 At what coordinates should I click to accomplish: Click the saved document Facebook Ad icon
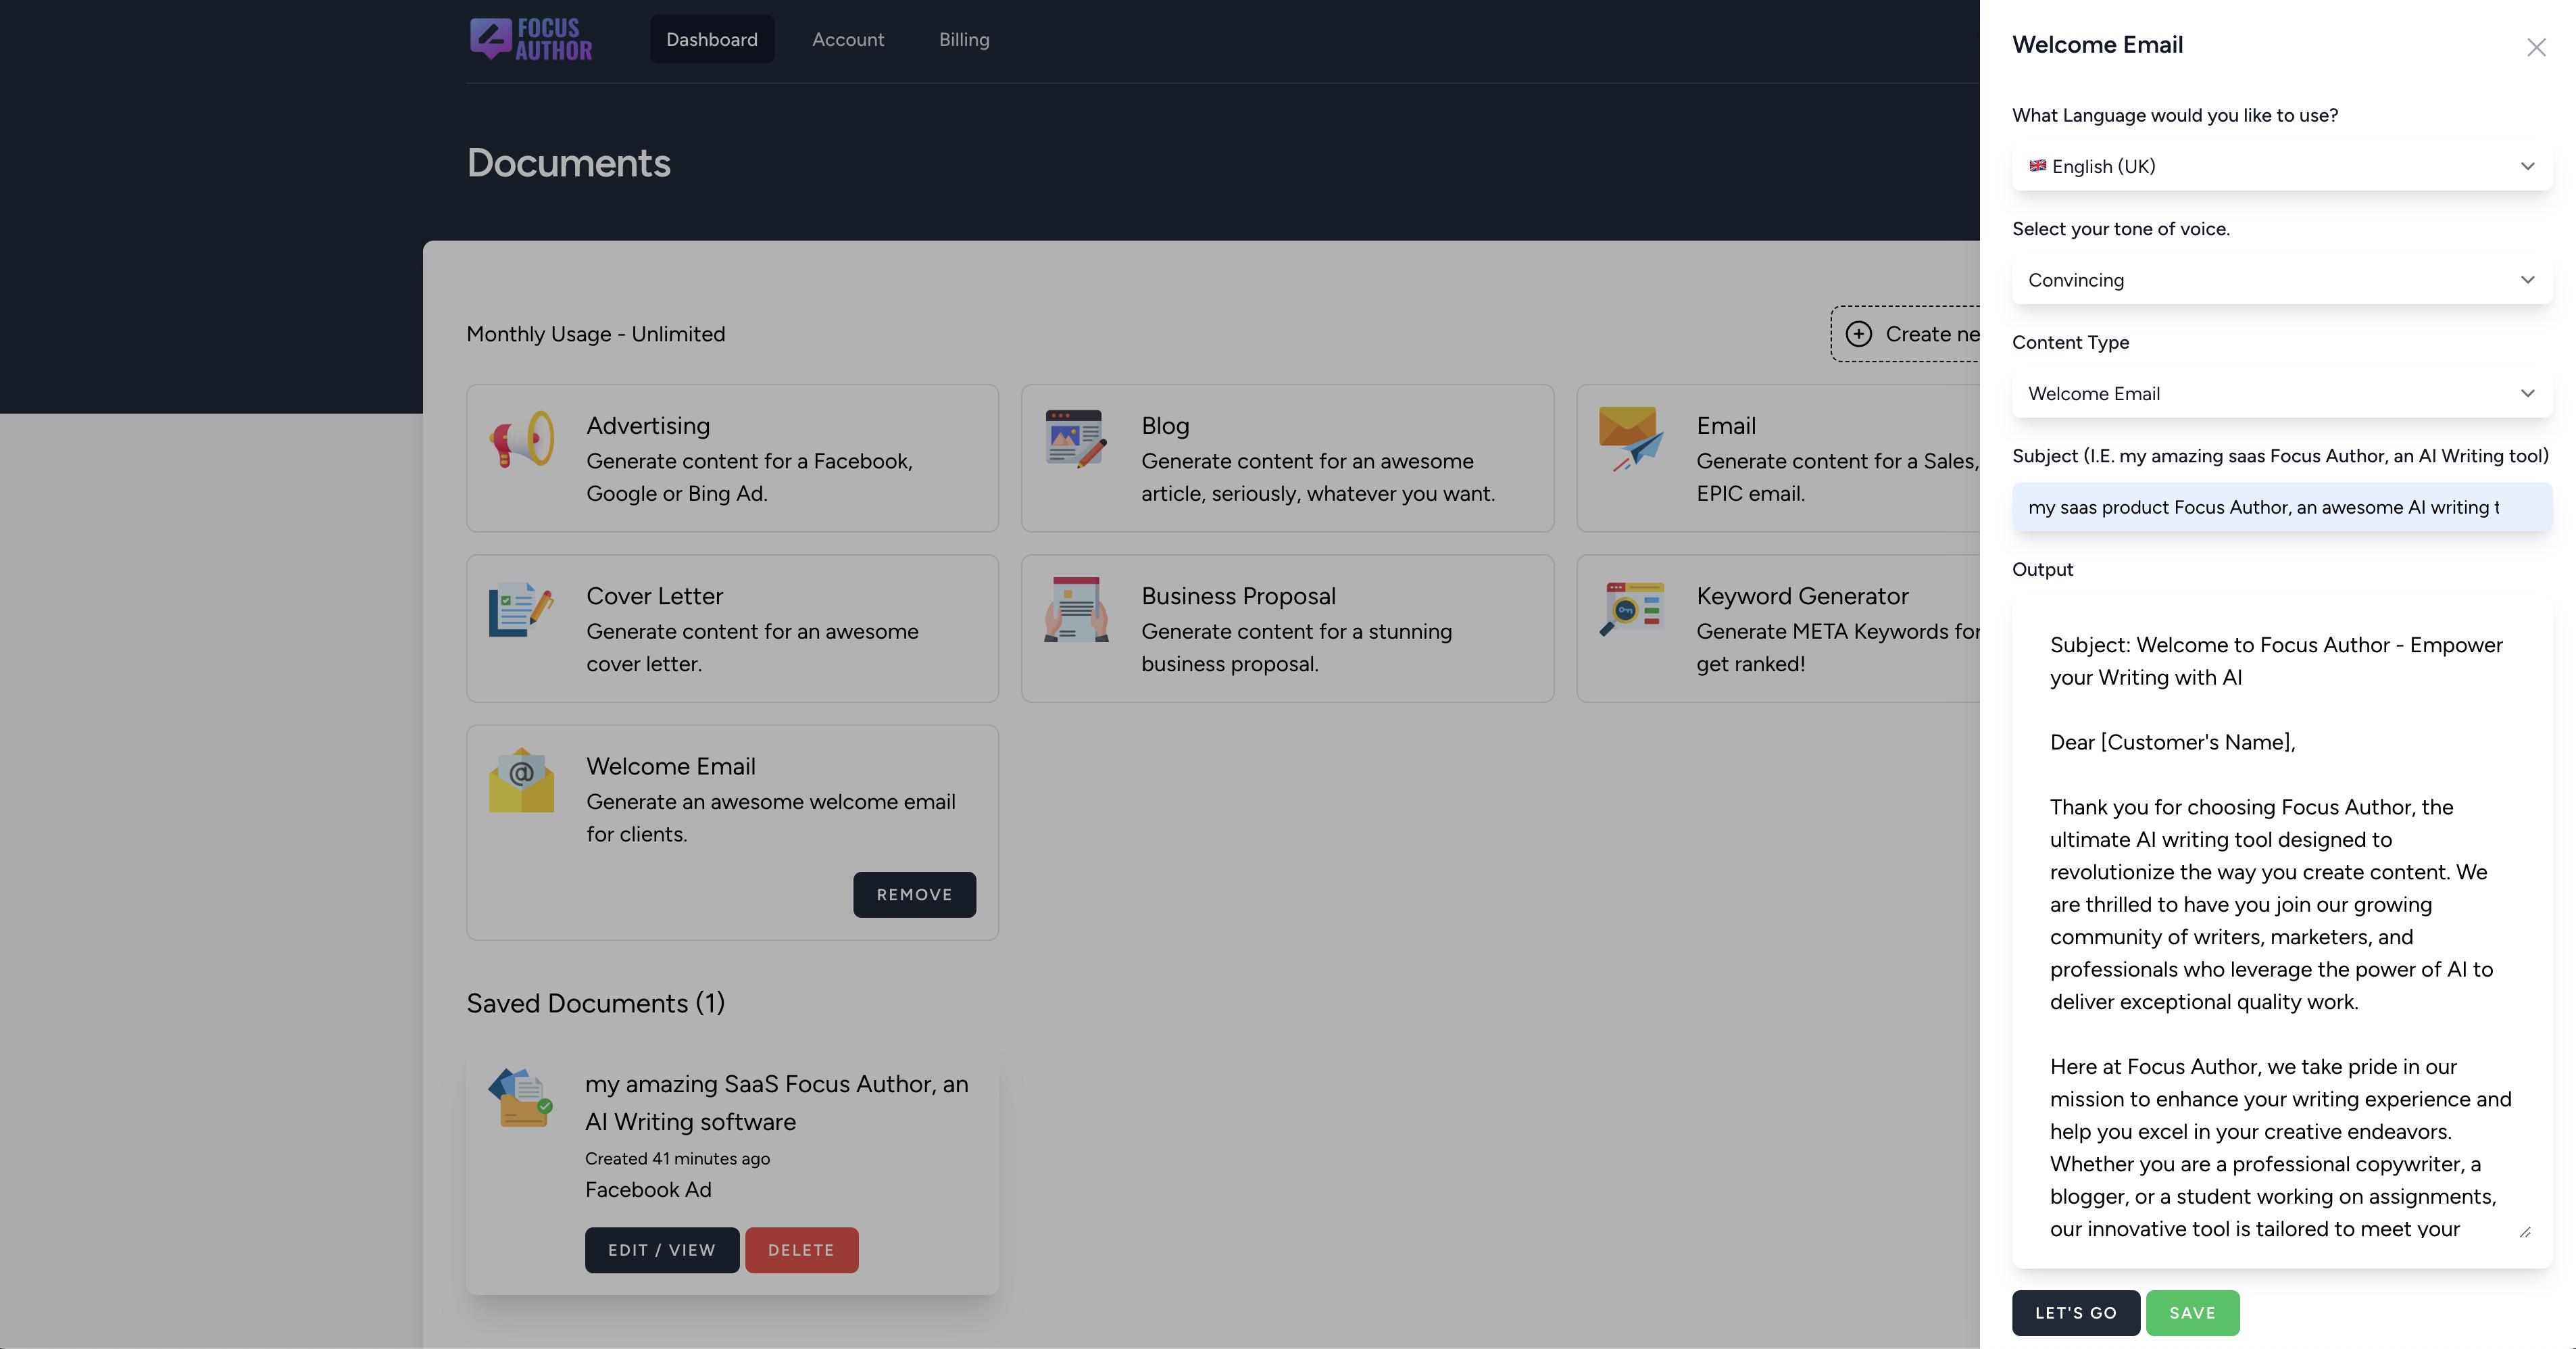(520, 1098)
